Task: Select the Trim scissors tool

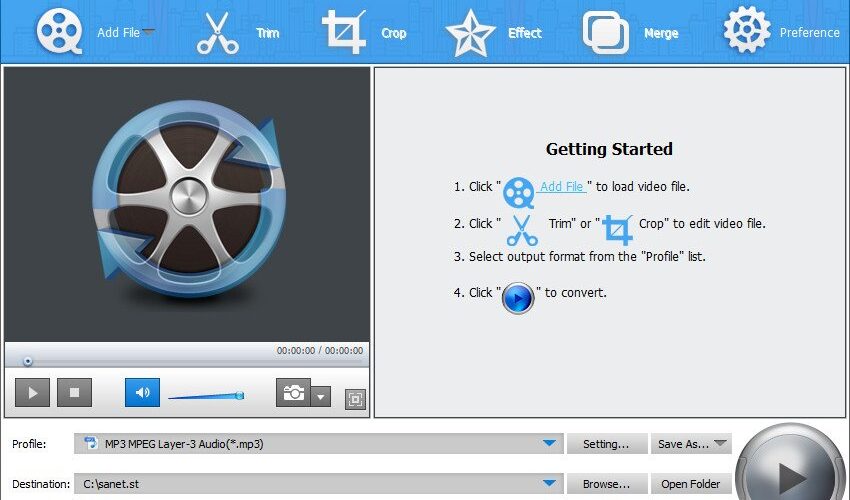Action: (217, 33)
